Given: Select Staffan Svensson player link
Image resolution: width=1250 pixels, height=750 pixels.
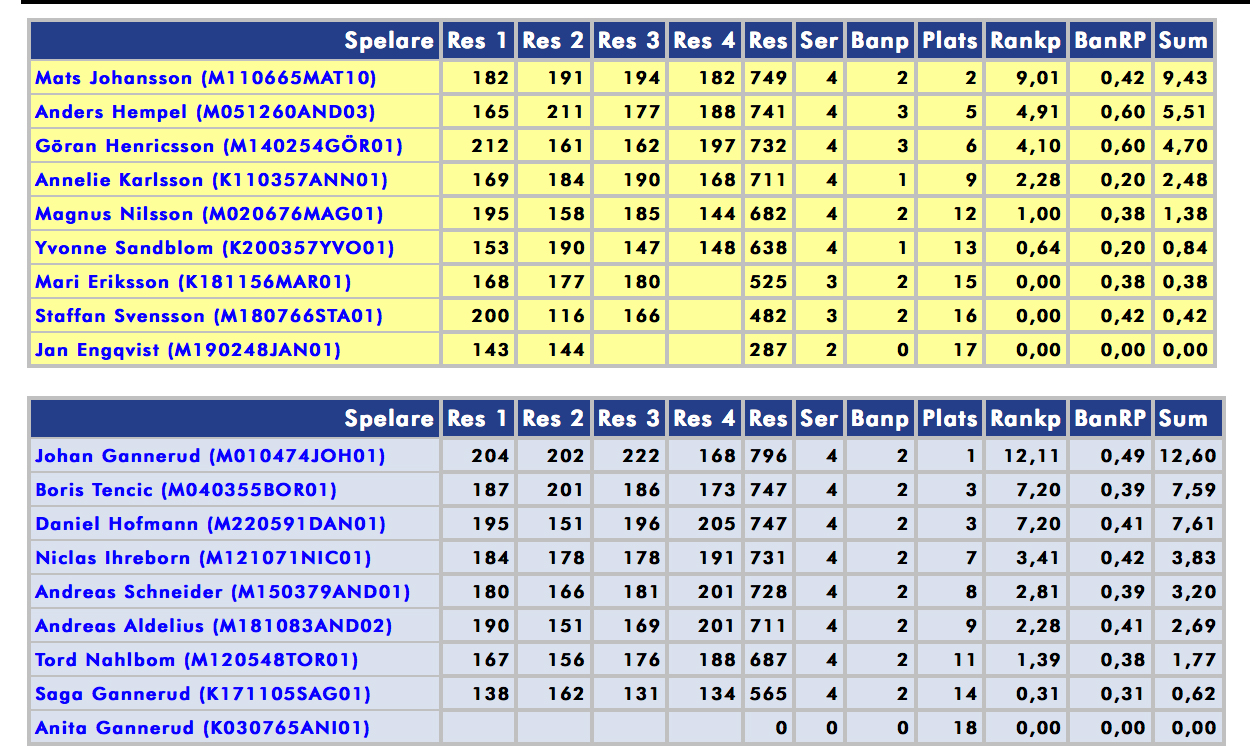Looking at the screenshot, I should pos(208,316).
